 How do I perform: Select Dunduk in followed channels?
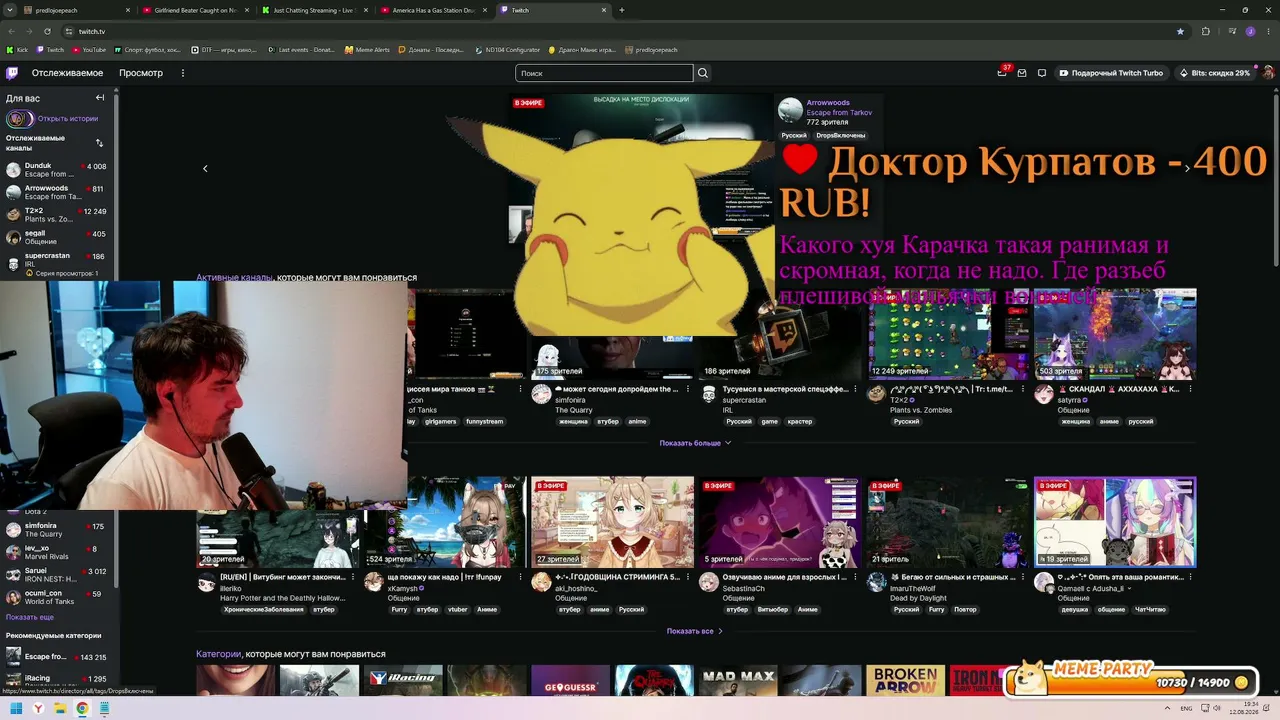[x=58, y=170]
